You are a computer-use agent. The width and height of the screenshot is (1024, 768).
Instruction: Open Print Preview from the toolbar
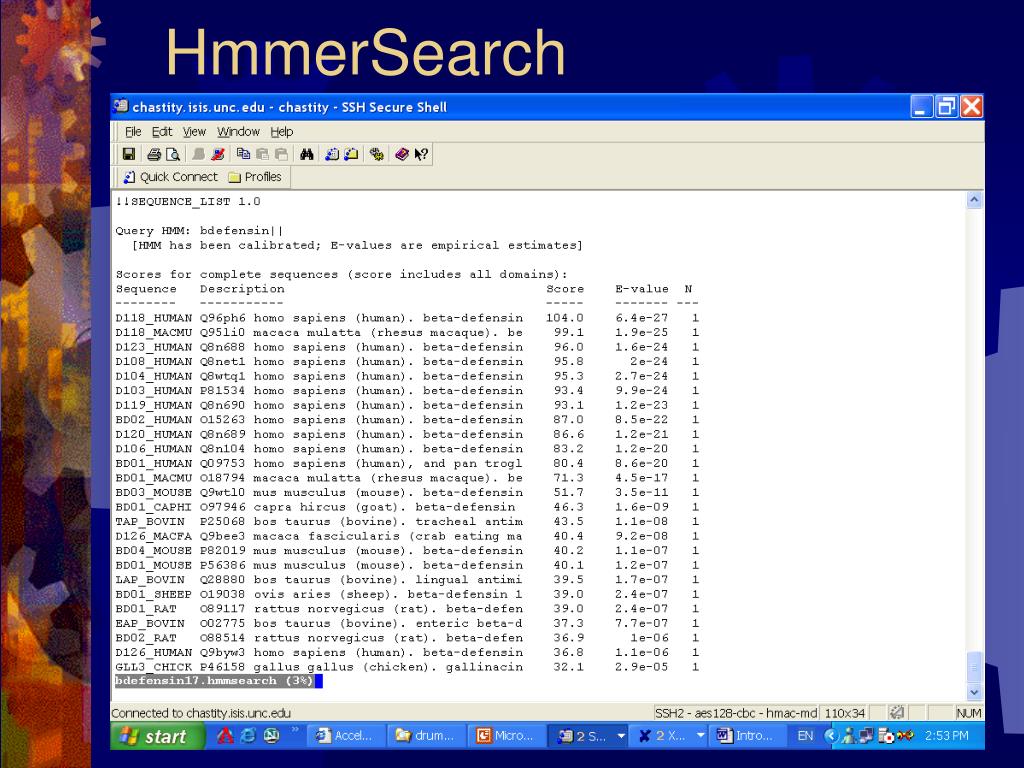(173, 154)
